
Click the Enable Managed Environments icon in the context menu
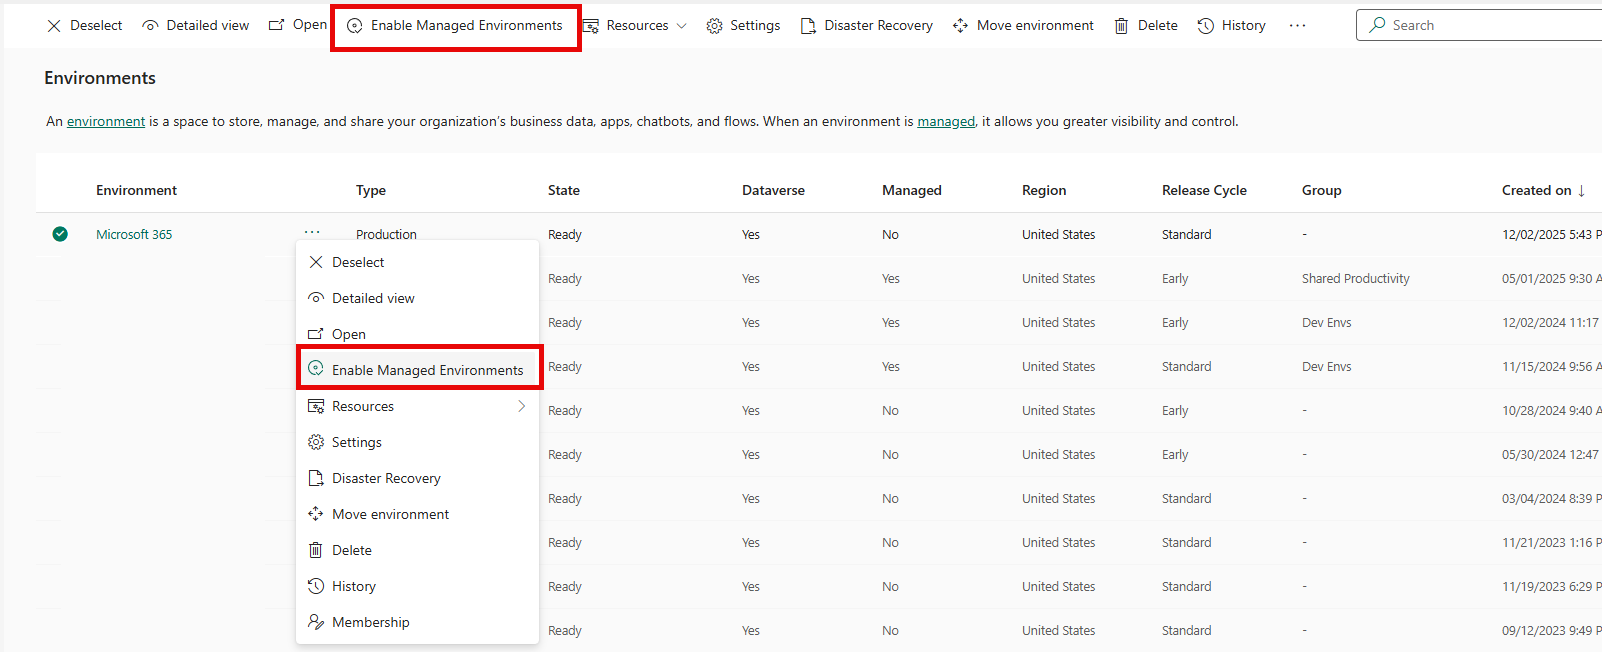pyautogui.click(x=316, y=369)
